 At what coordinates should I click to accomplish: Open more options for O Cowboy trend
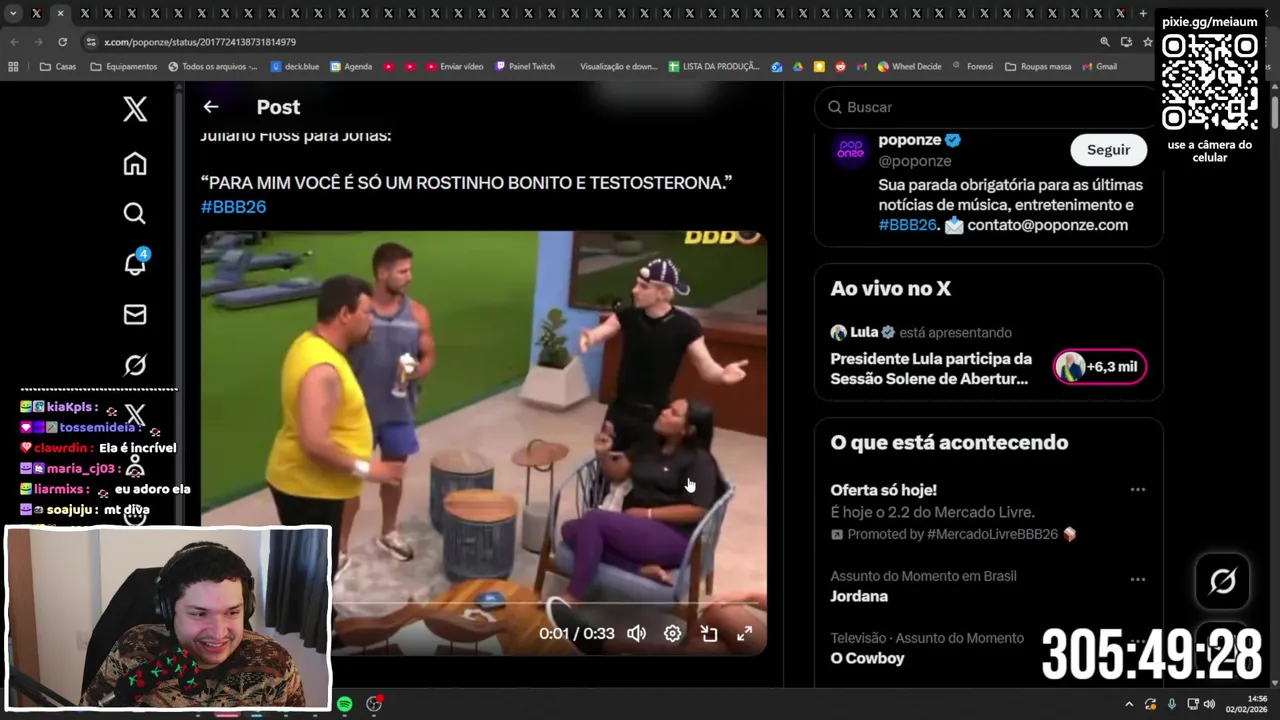(1137, 641)
